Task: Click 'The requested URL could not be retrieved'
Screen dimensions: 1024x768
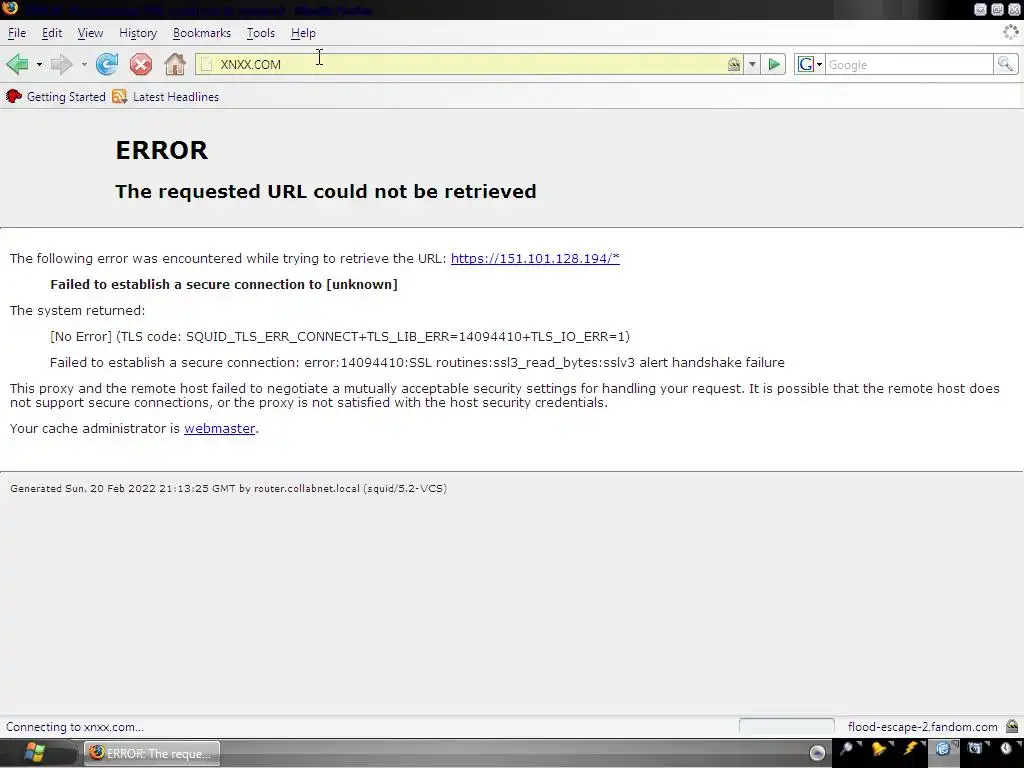Action: tap(326, 191)
